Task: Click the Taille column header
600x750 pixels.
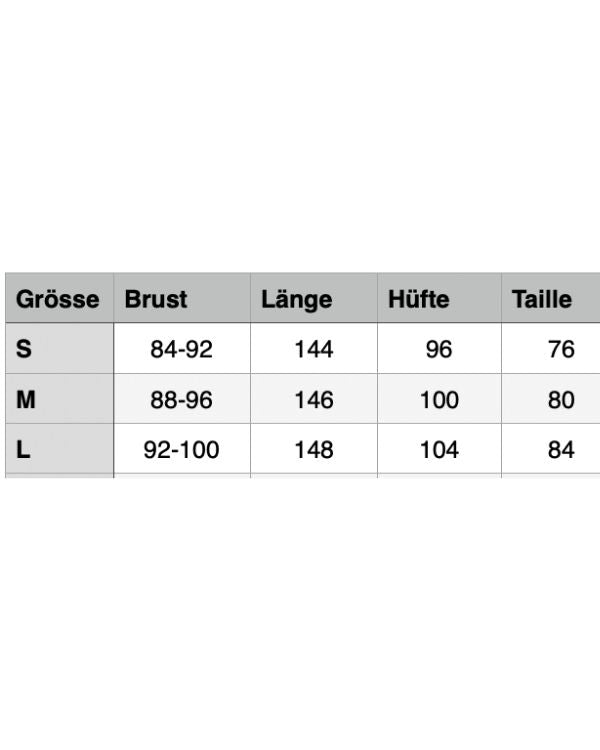Action: pos(542,299)
